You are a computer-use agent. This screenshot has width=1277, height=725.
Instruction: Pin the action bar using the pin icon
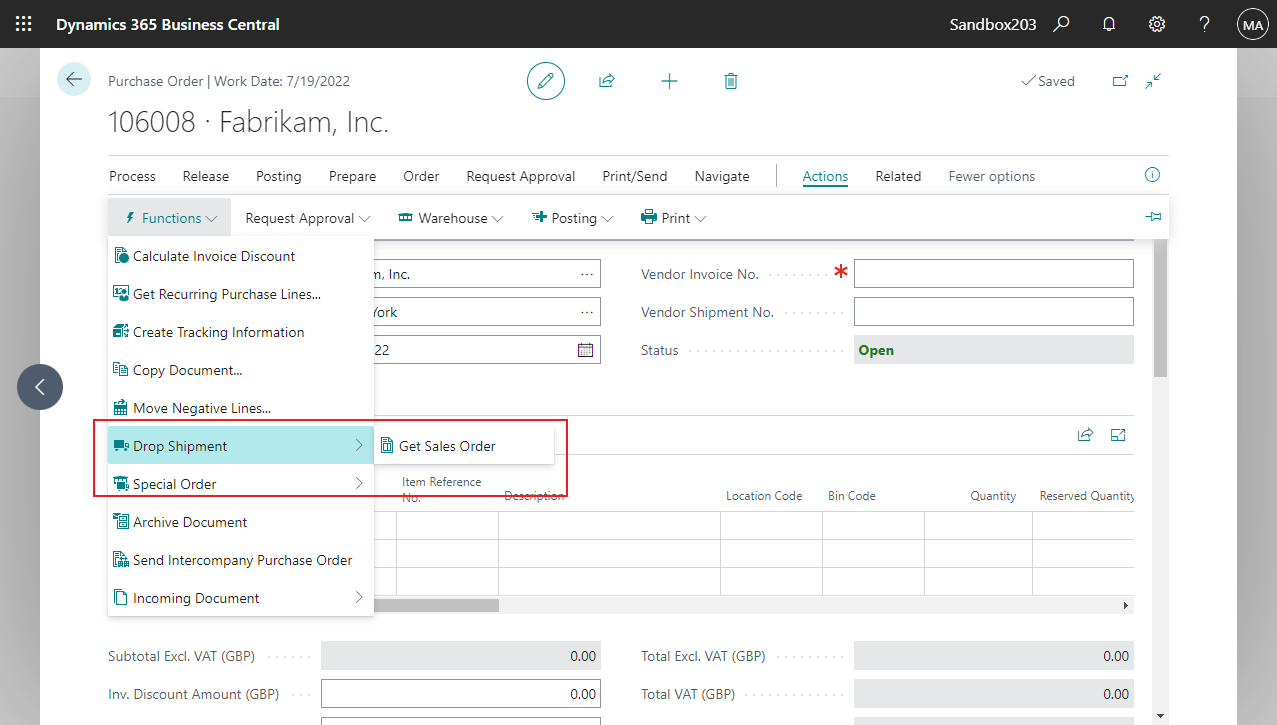[x=1153, y=216]
